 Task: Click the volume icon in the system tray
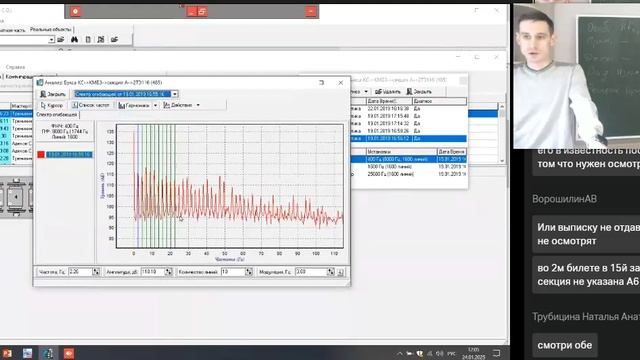coord(440,353)
